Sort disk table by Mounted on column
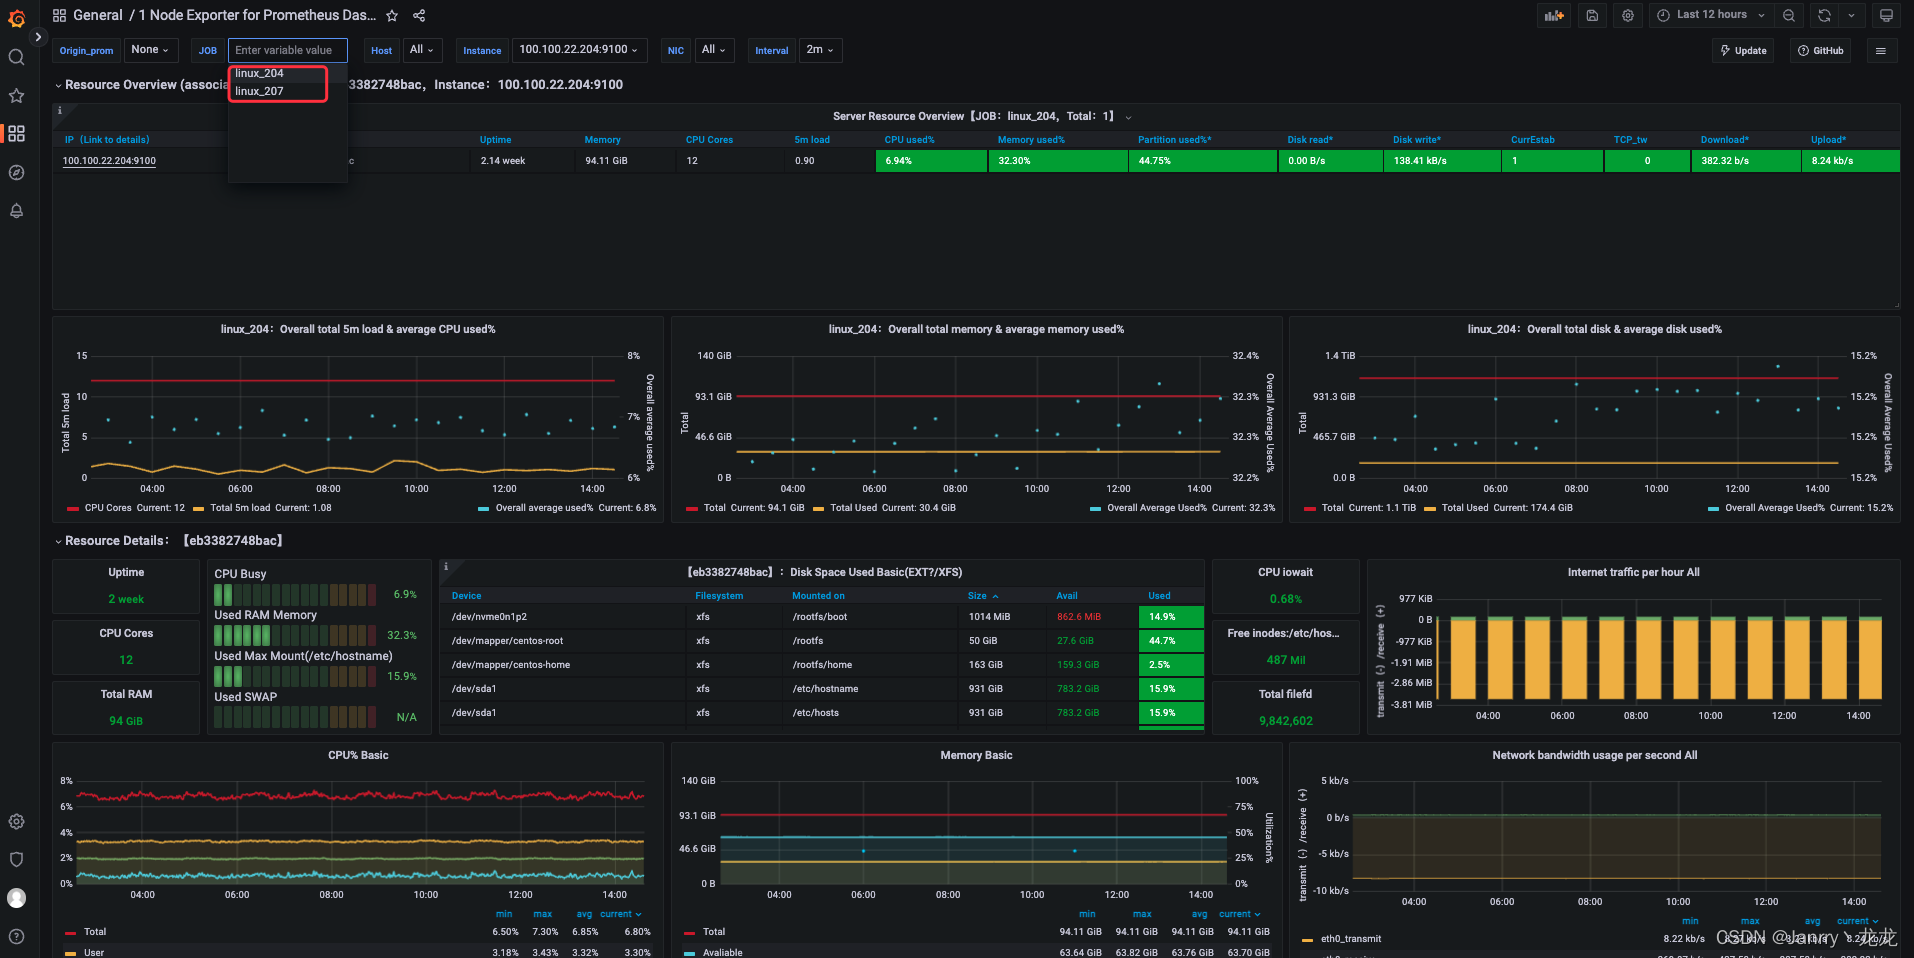The height and width of the screenshot is (958, 1914). [818, 596]
